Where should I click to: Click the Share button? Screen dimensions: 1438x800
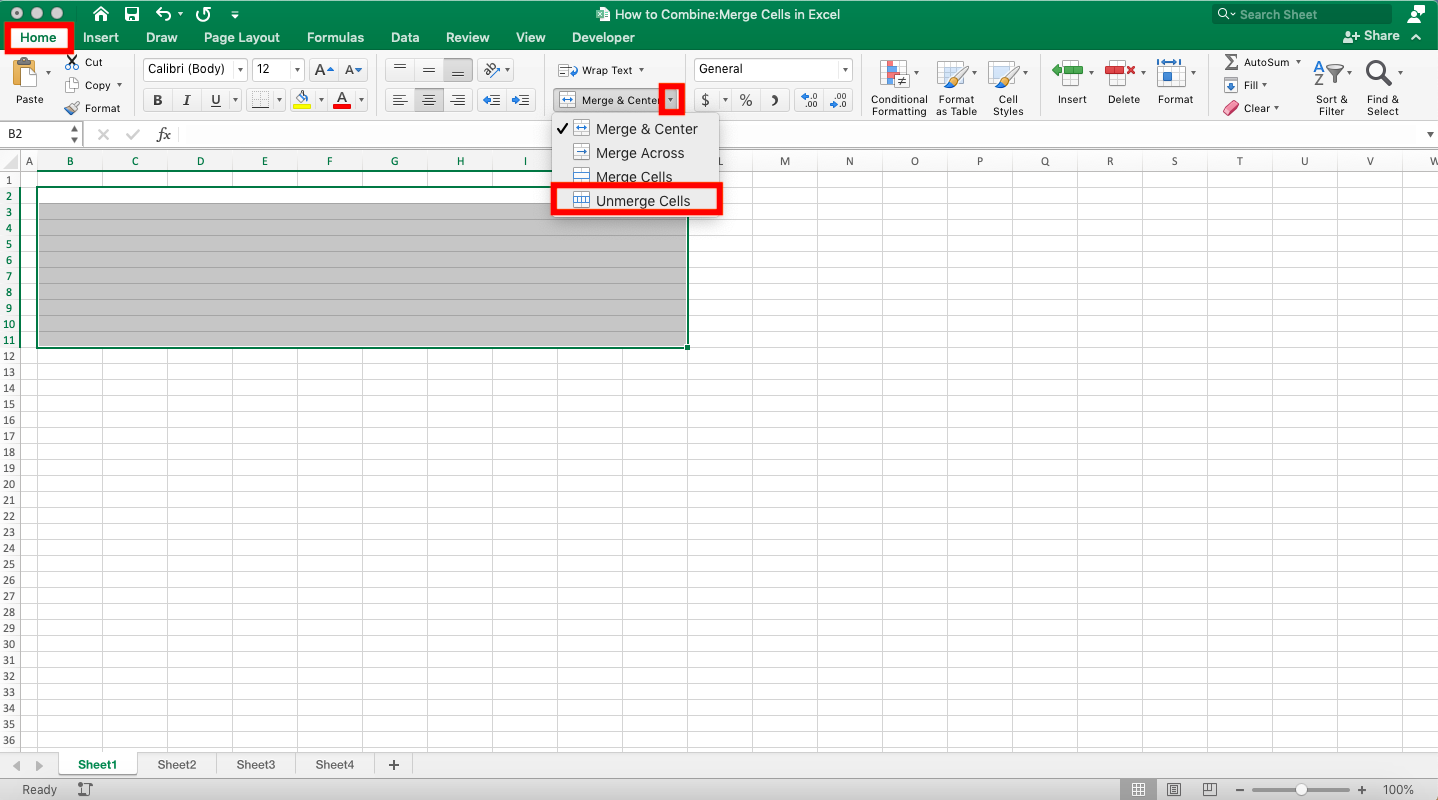(1371, 36)
